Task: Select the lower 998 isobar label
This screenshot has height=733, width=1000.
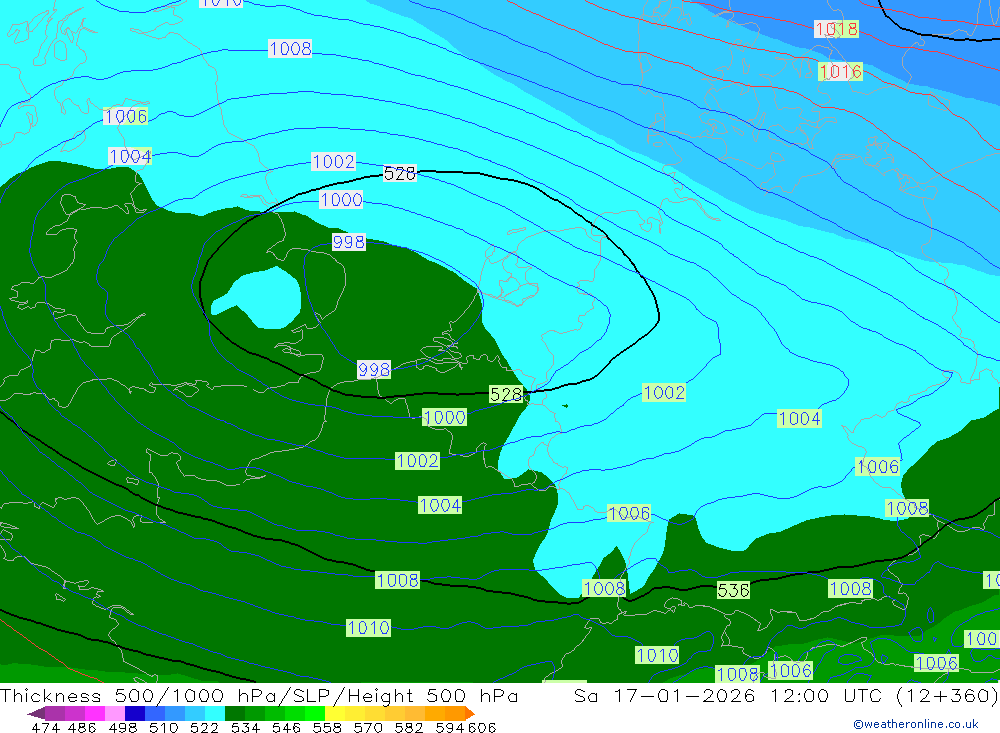Action: tap(374, 369)
